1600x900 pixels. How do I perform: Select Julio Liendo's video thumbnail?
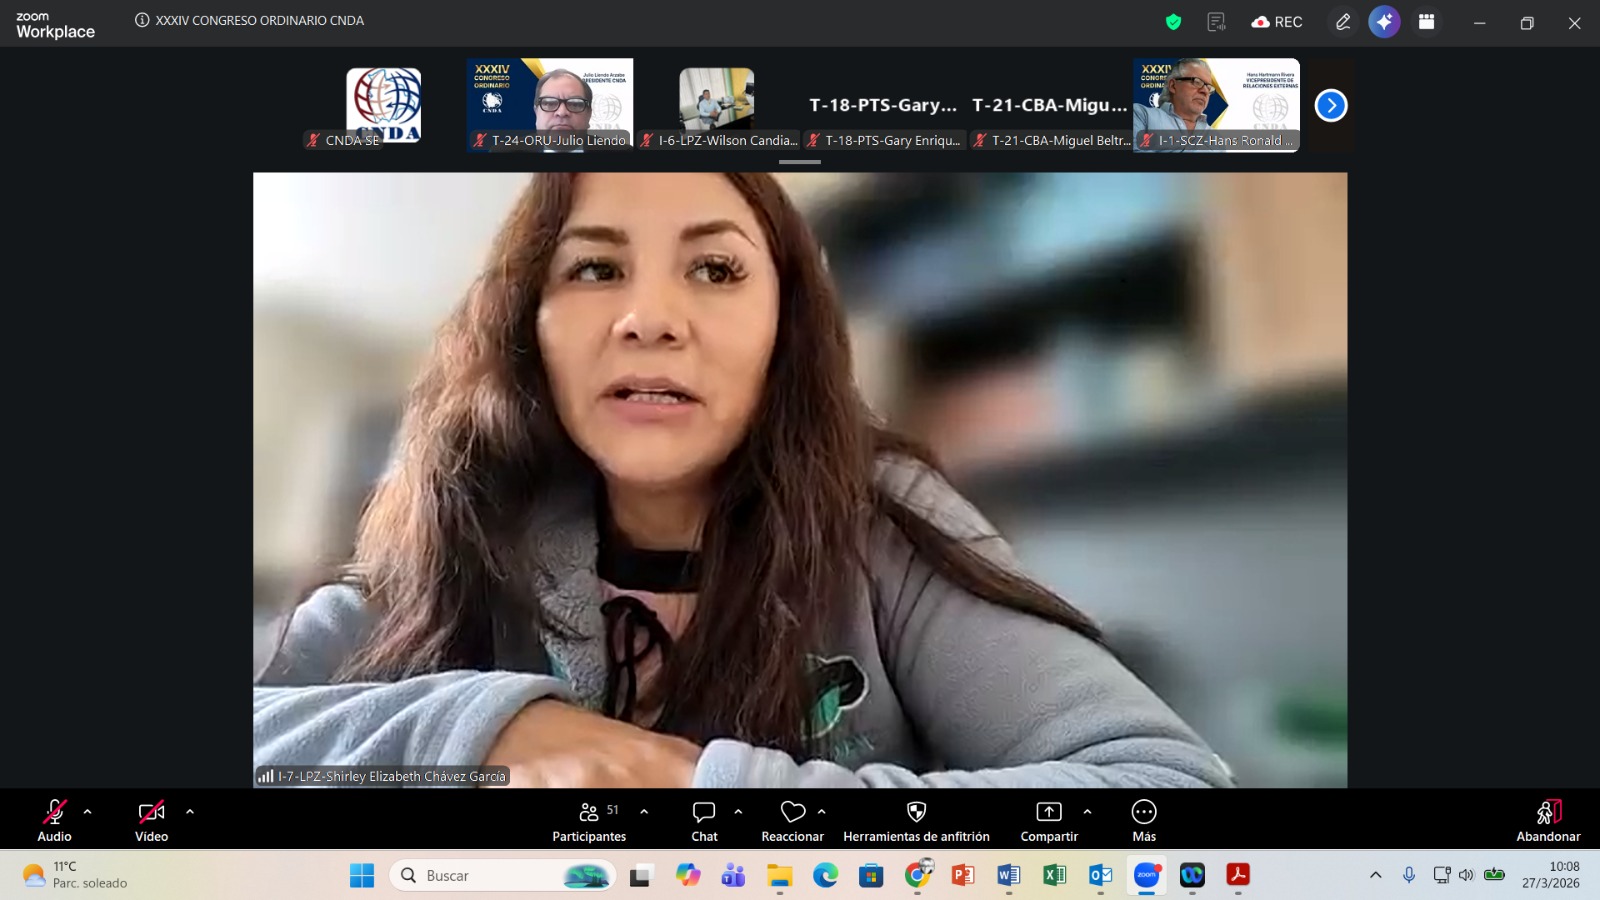point(550,103)
